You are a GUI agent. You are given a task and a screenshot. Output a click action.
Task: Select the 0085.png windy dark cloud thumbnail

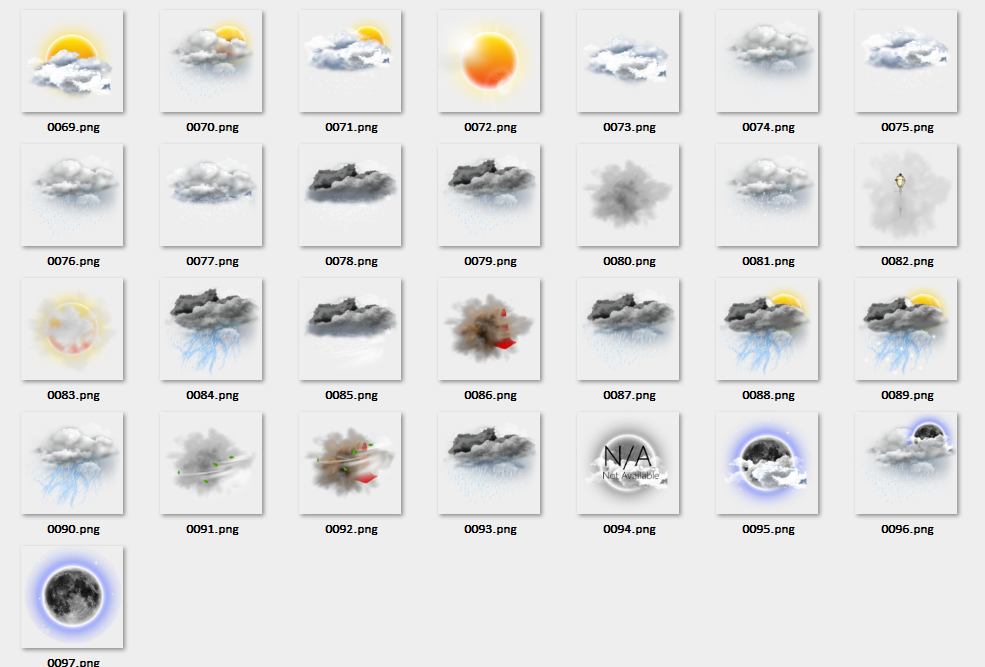pyautogui.click(x=350, y=329)
